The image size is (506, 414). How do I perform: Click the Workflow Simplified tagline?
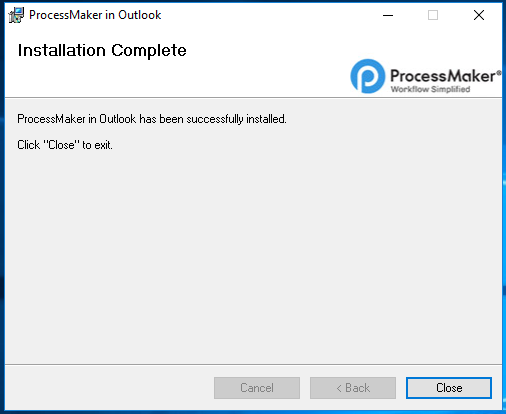[430, 89]
